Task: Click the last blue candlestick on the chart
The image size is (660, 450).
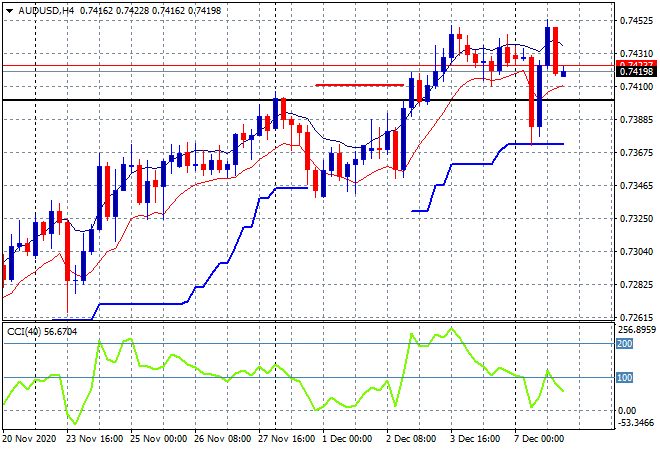Action: 564,73
